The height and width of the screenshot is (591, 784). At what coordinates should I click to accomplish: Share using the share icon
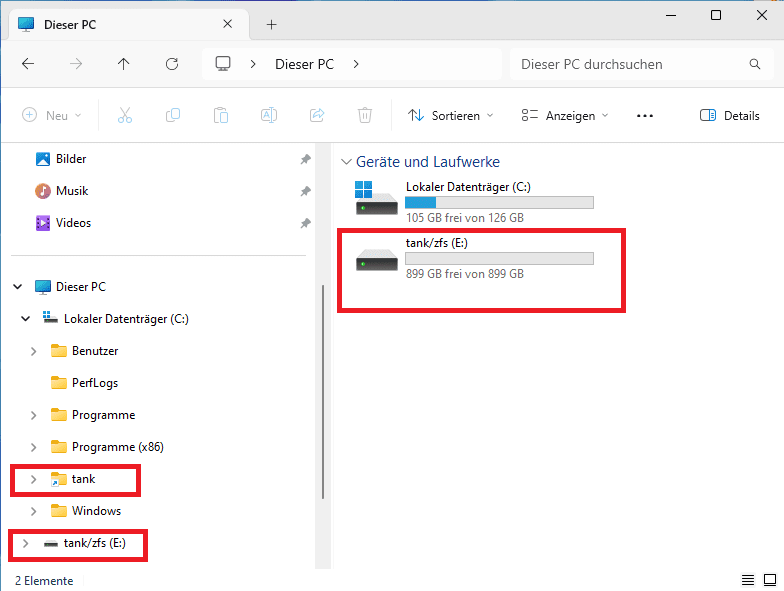pyautogui.click(x=317, y=116)
